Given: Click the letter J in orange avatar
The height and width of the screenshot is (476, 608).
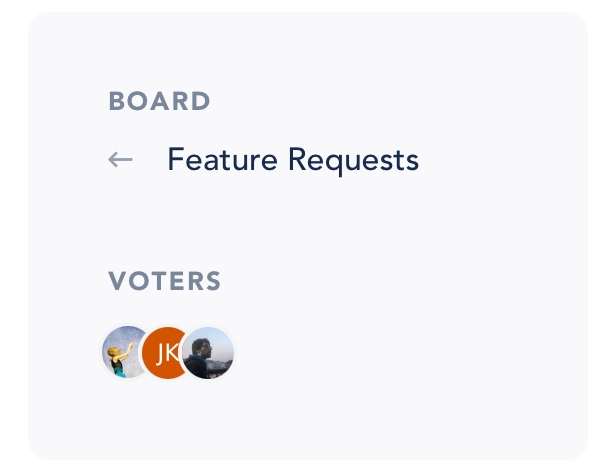Looking at the screenshot, I should [161, 354].
